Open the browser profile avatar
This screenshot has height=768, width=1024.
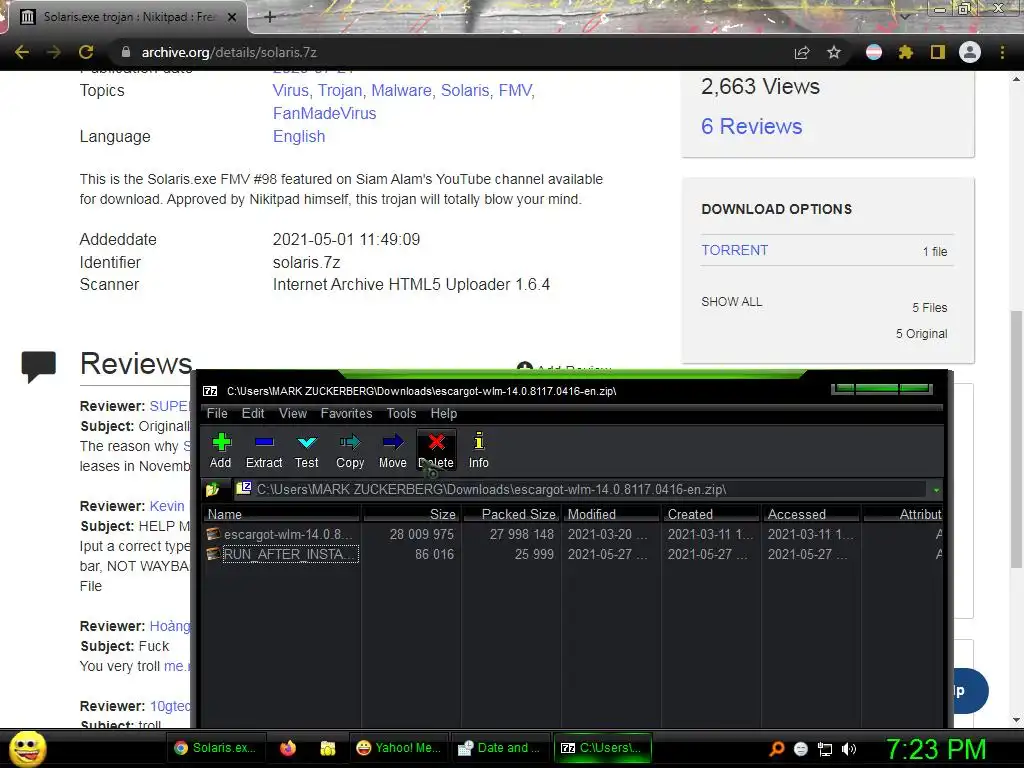pyautogui.click(x=970, y=52)
